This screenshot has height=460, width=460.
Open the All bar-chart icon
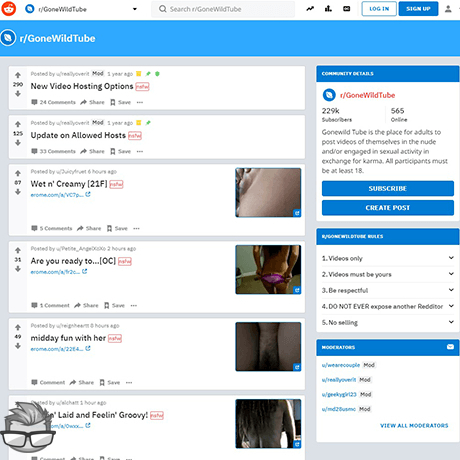[328, 9]
